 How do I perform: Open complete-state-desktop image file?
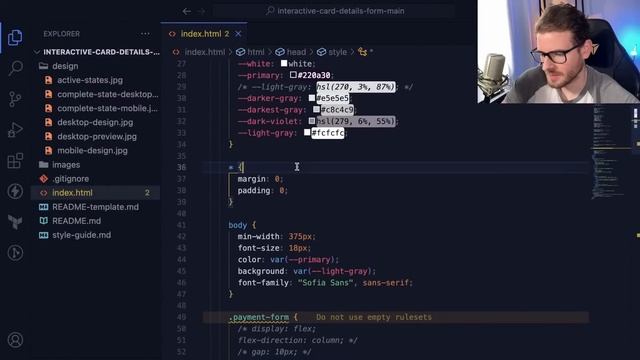107,94
